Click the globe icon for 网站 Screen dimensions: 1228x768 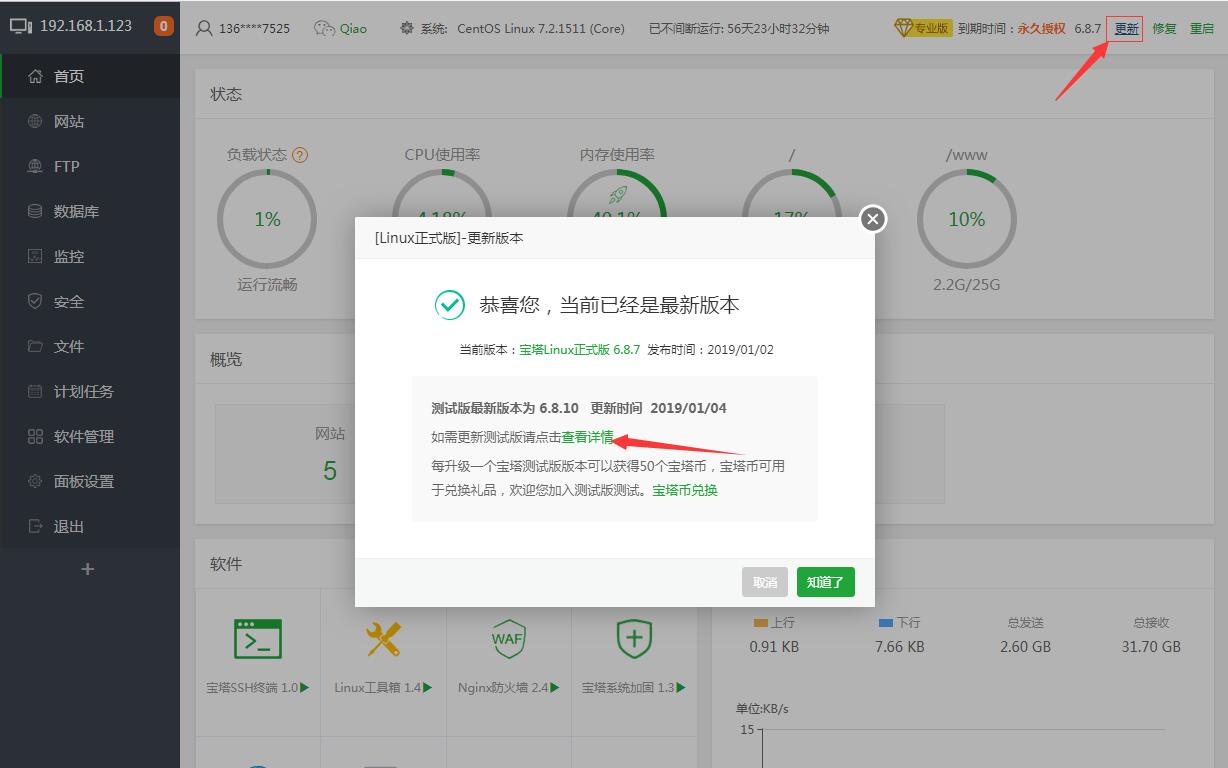36,121
